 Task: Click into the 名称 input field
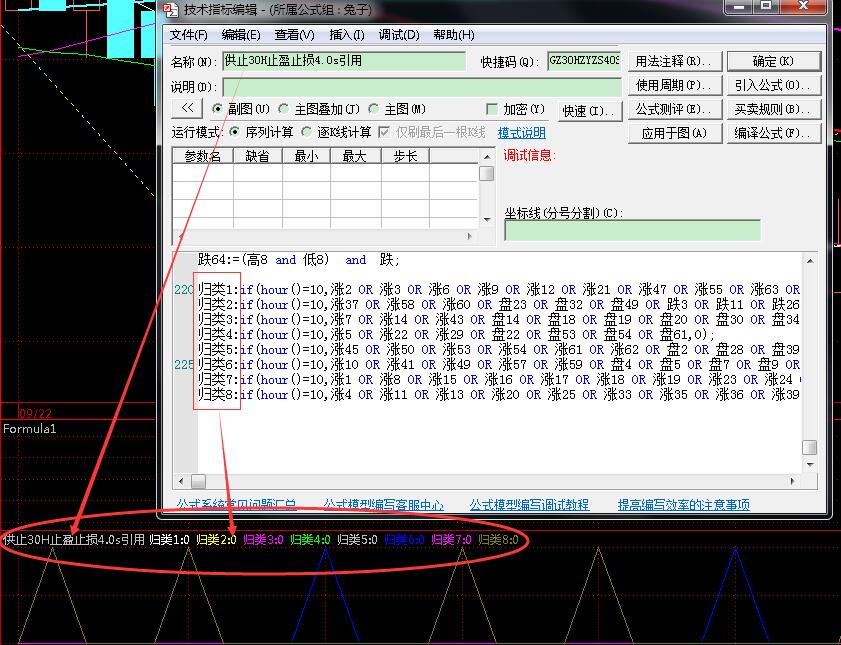tap(344, 61)
